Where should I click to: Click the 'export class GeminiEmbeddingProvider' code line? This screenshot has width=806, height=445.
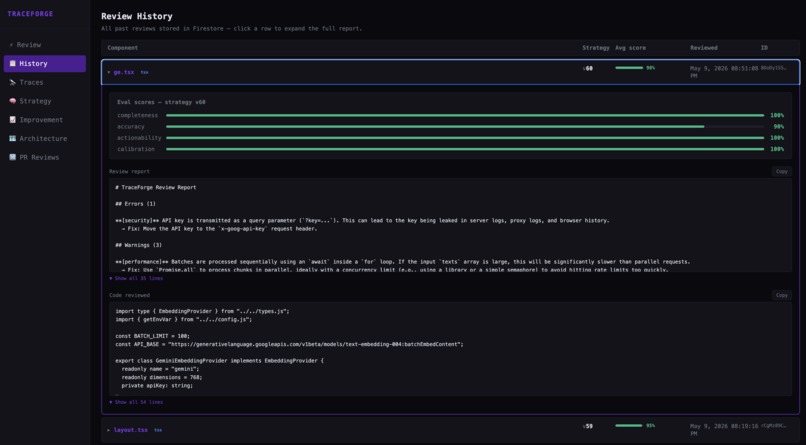click(219, 361)
